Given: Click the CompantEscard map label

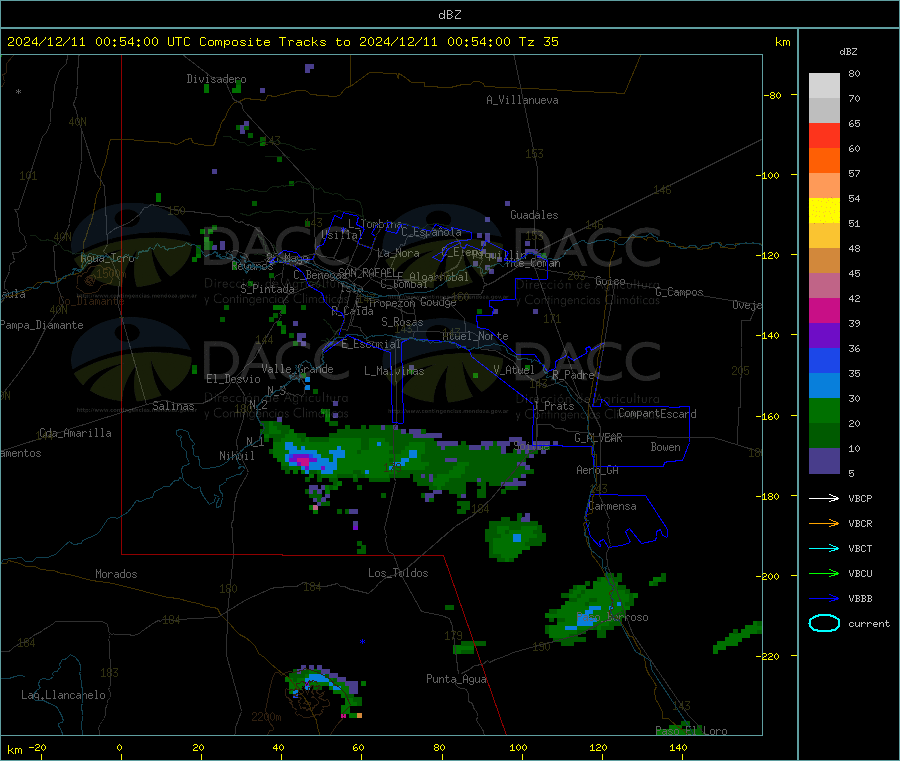Looking at the screenshot, I should 657,414.
